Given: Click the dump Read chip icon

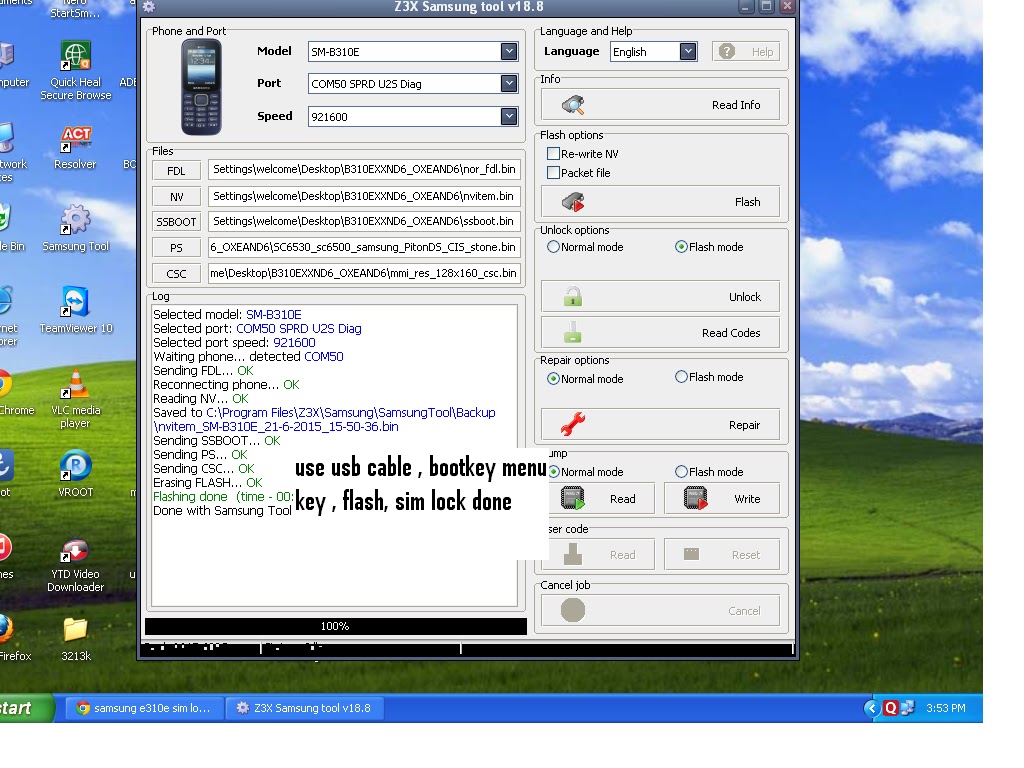Looking at the screenshot, I should click(x=573, y=498).
